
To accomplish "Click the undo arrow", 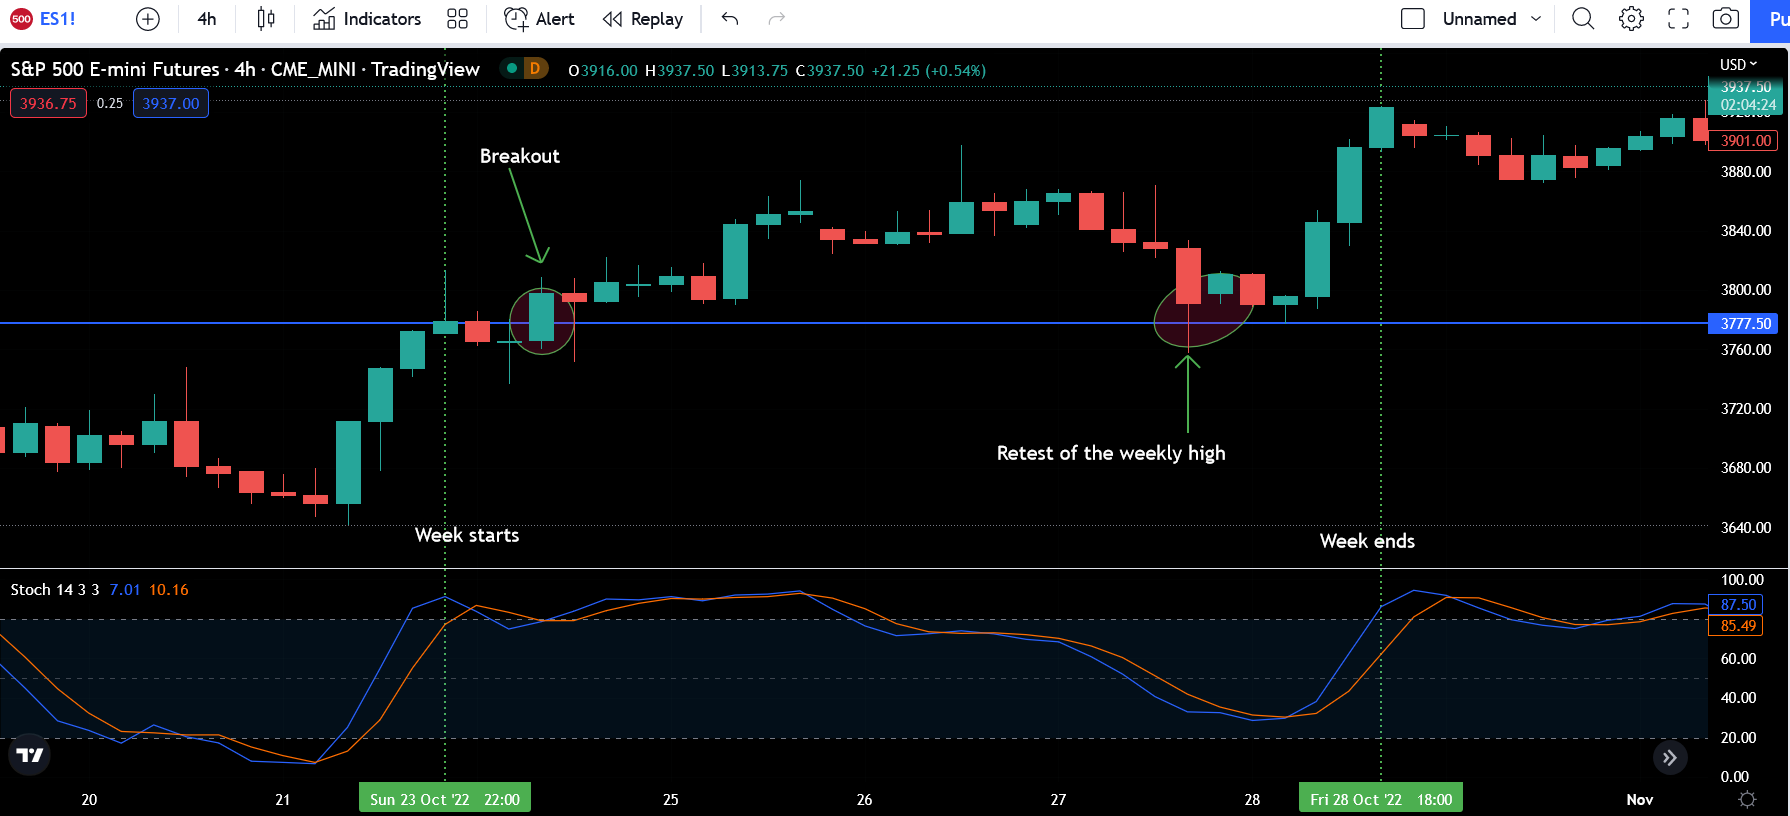I will coord(730,19).
